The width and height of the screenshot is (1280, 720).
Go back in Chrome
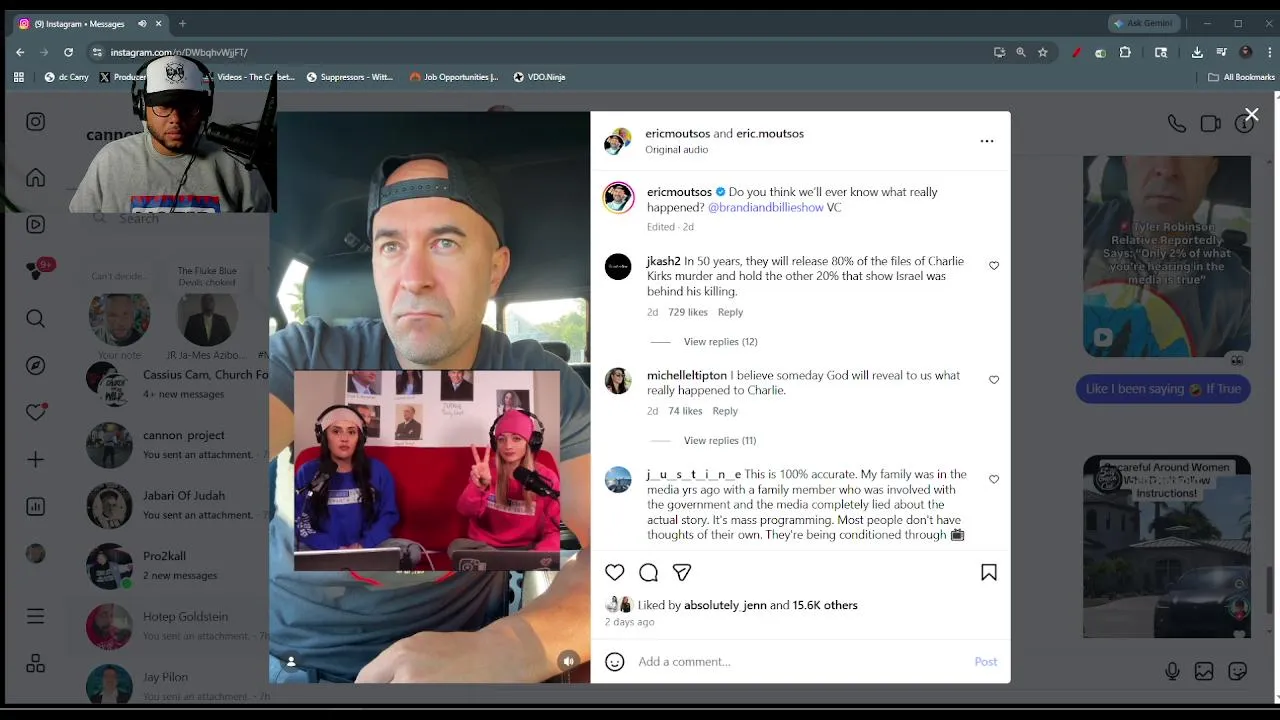(x=20, y=52)
